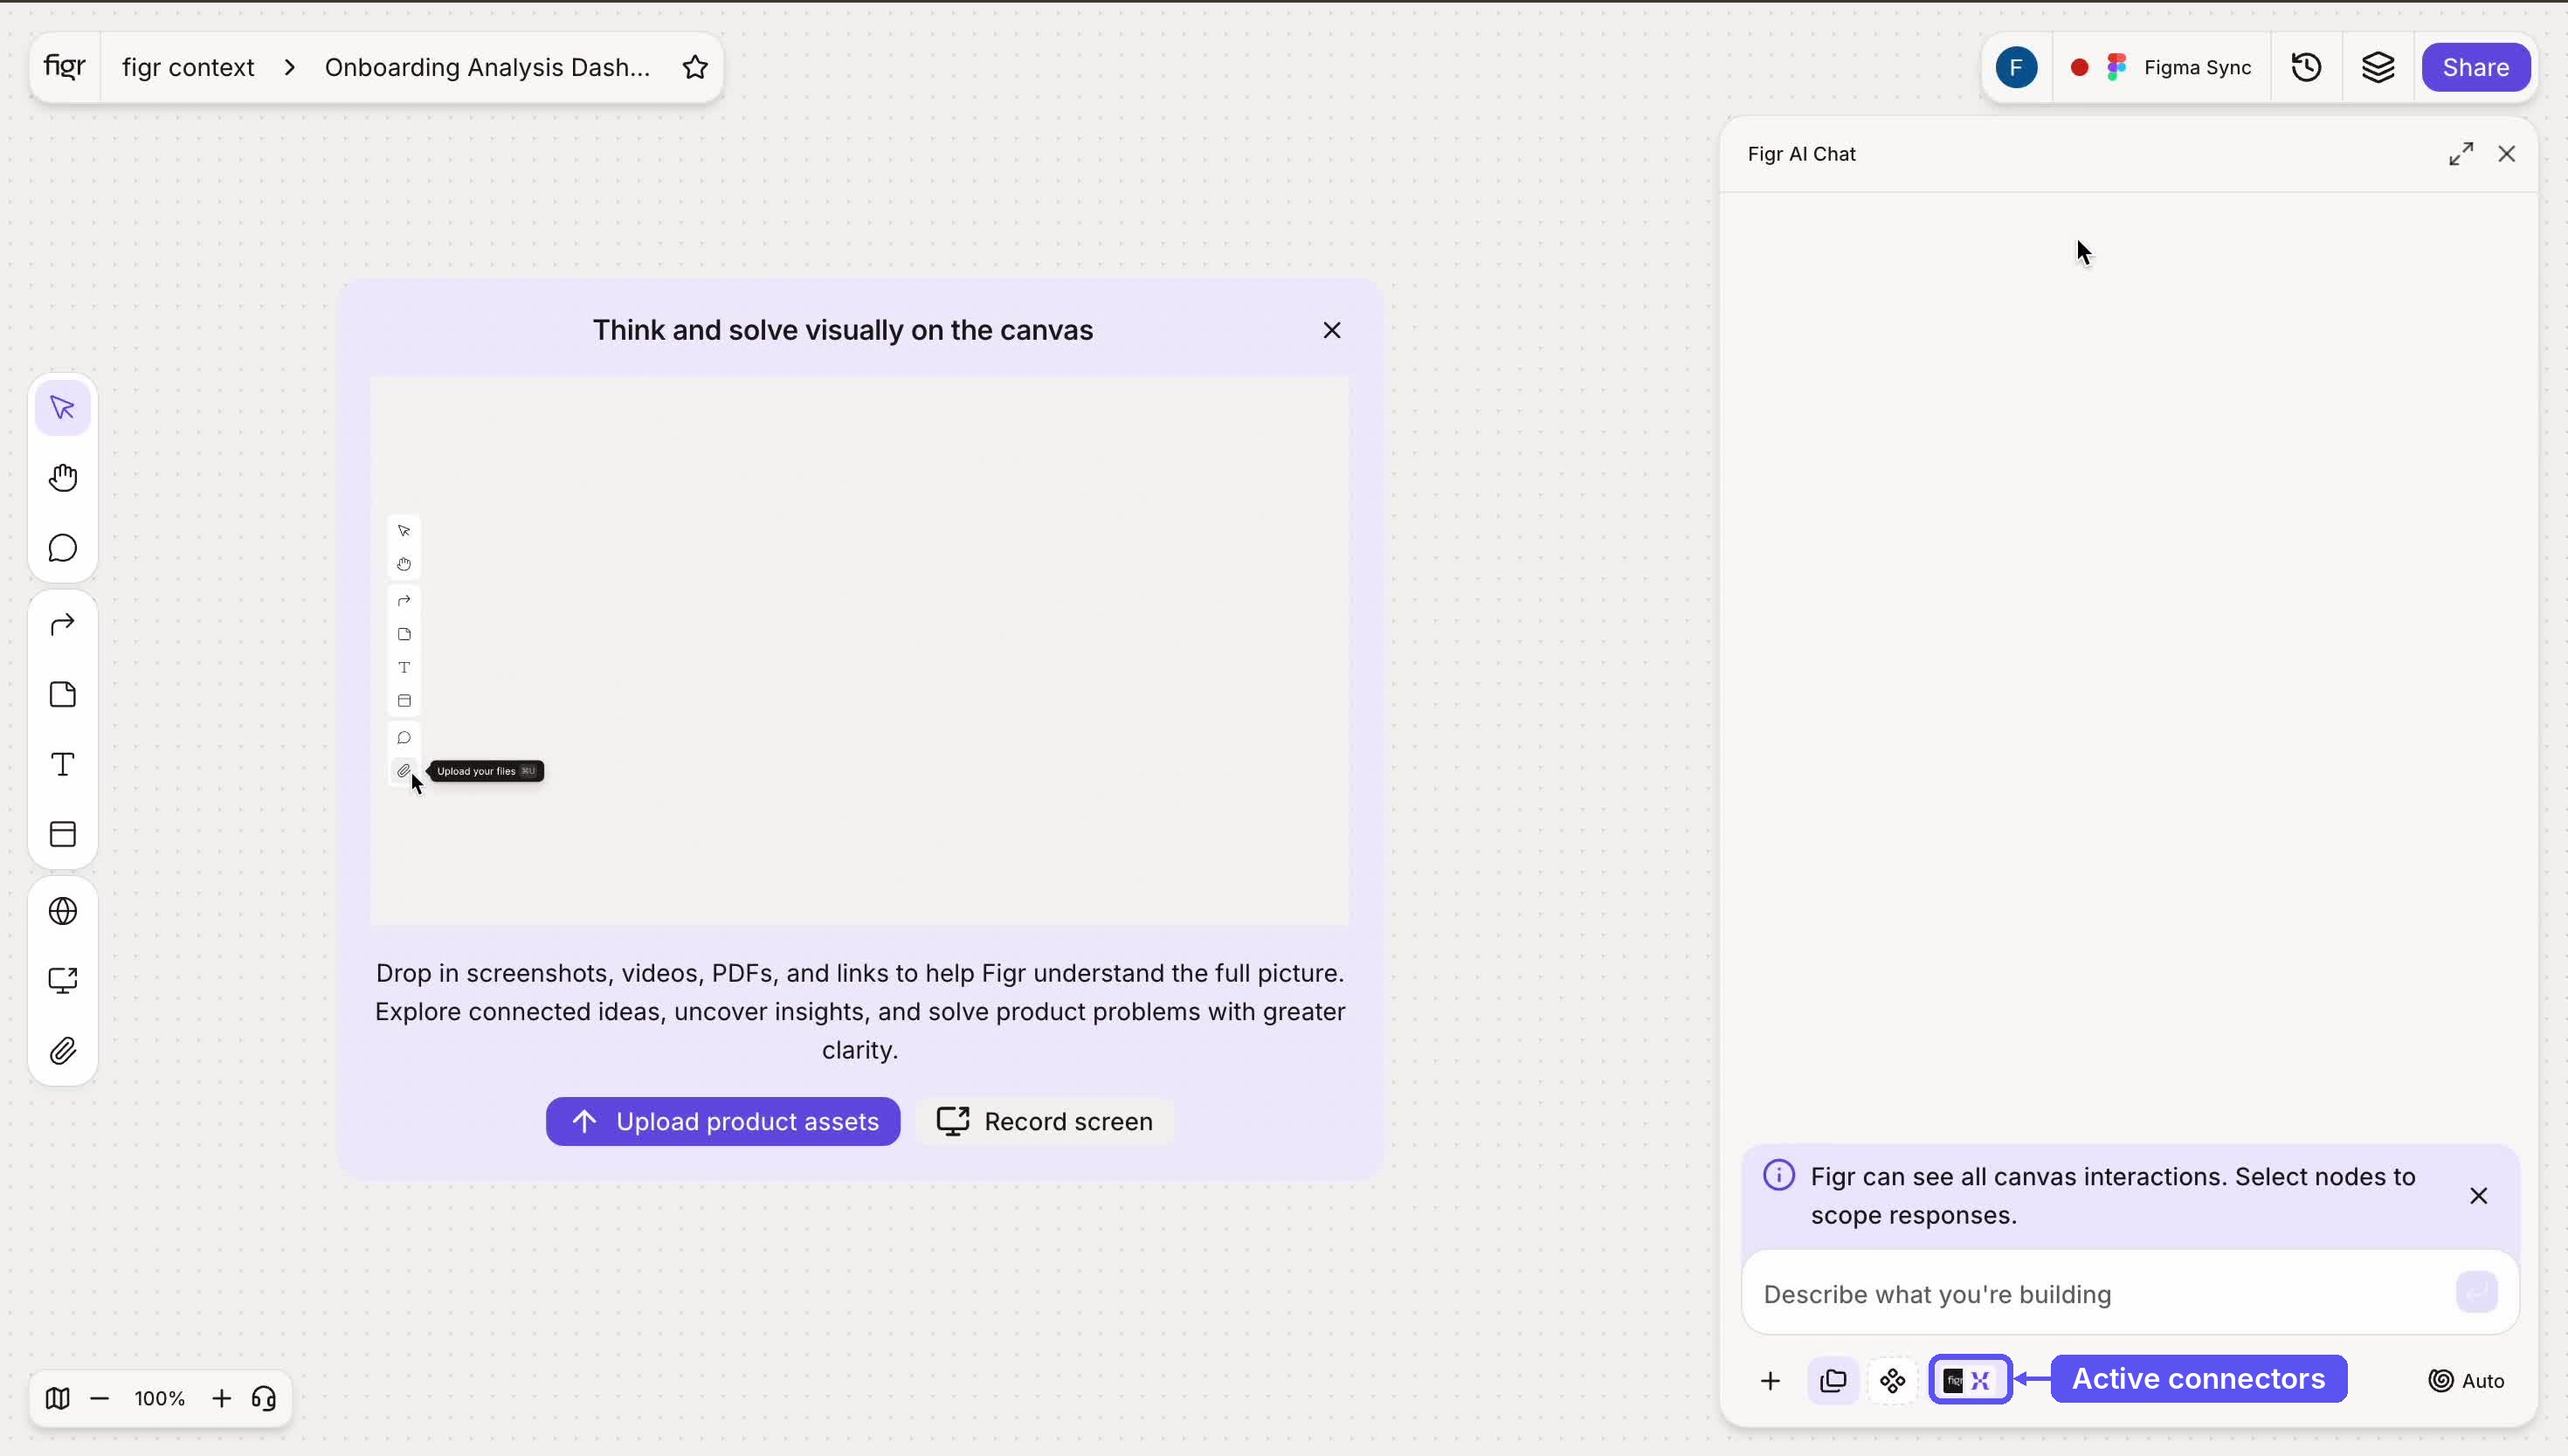Screen dimensions: 2568x1456
Task: Open the active connectors button
Action: coord(1970,1380)
